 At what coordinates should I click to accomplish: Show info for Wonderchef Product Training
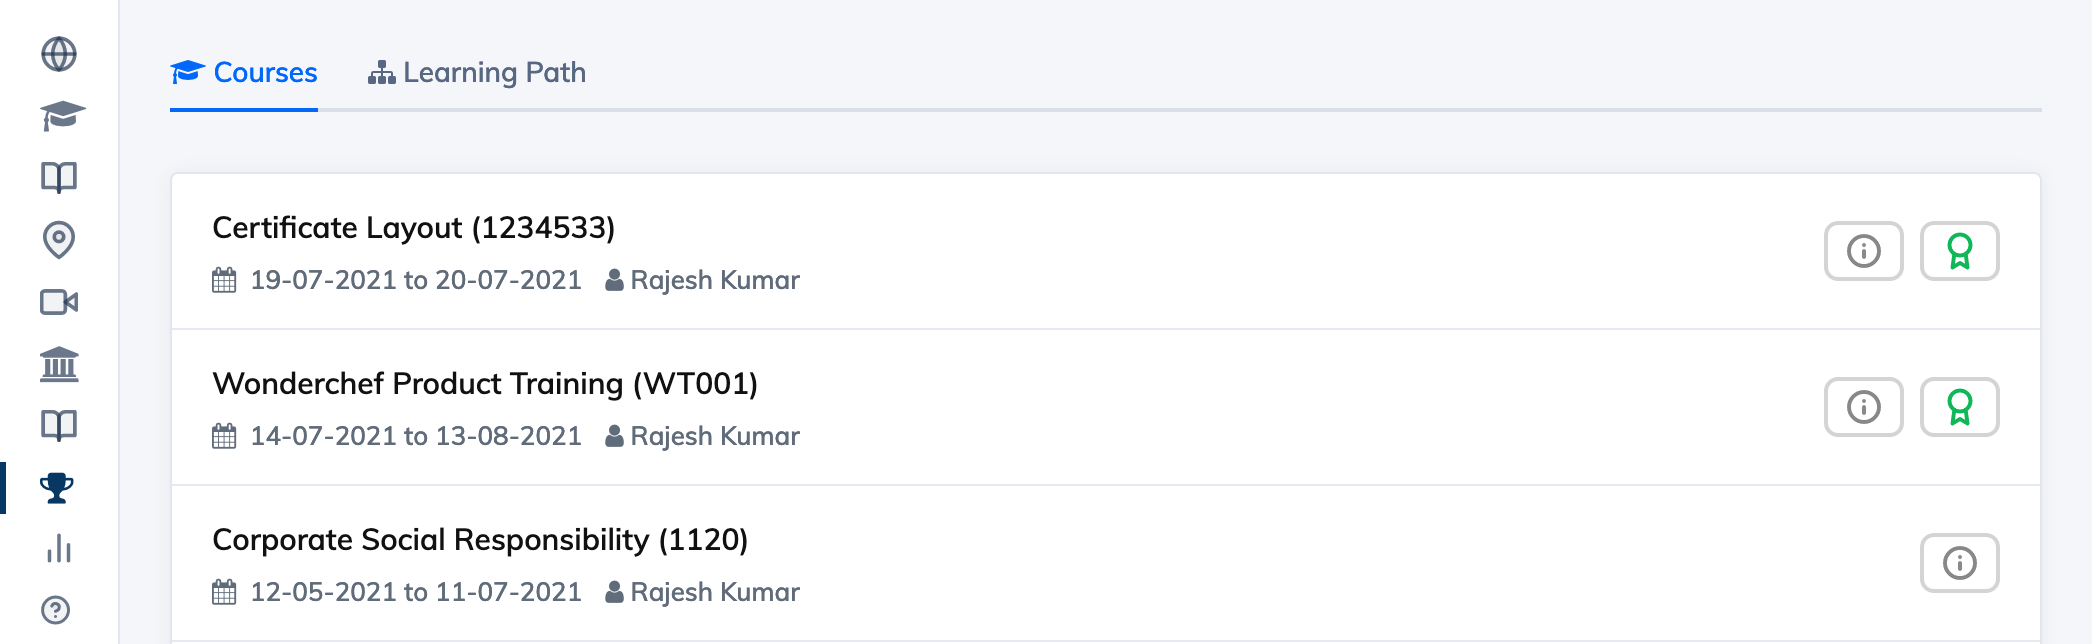(1863, 407)
